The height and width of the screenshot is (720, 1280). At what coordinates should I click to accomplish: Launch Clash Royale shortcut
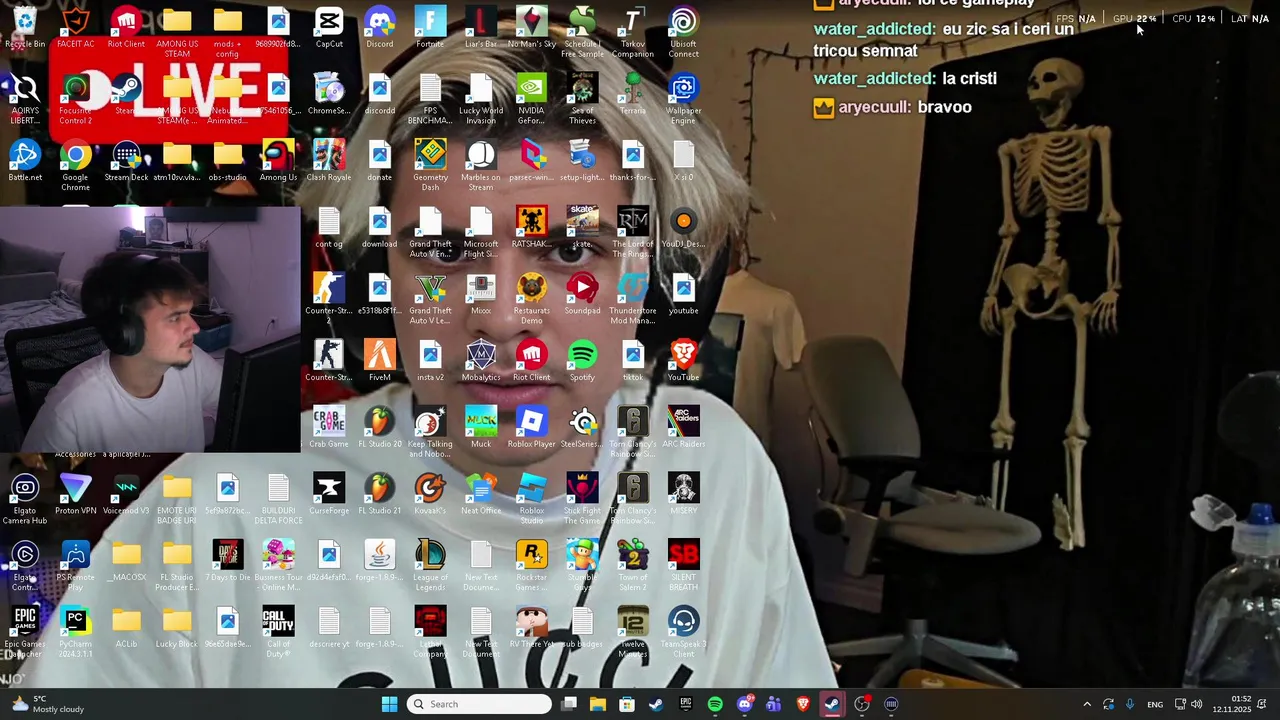[x=329, y=161]
